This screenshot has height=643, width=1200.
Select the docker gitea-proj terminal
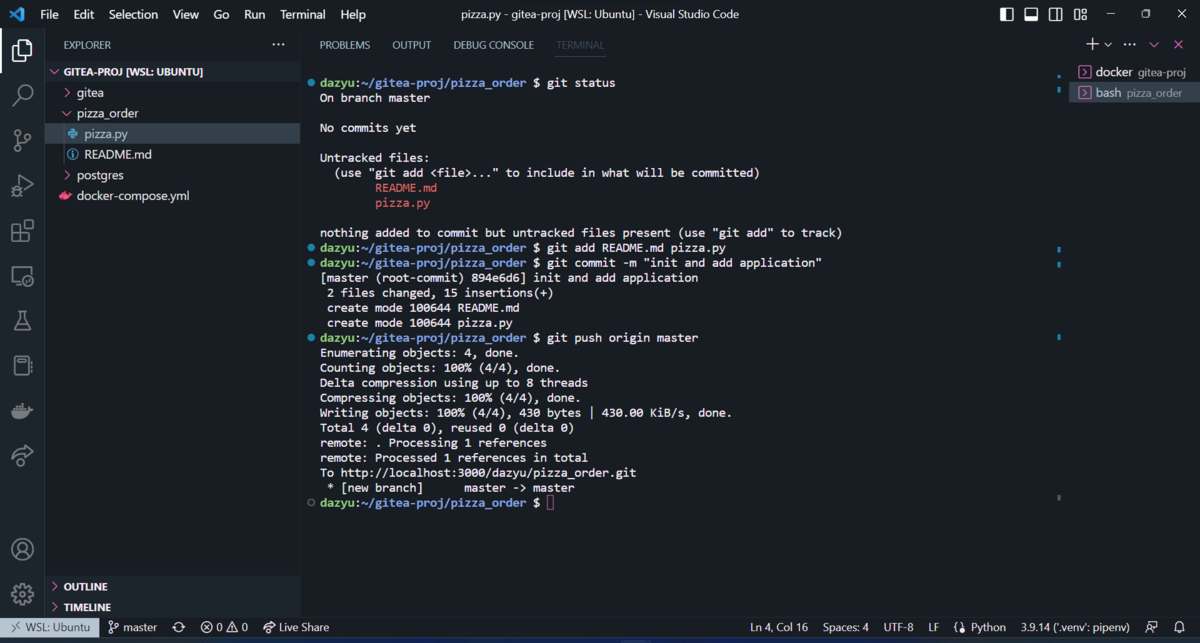tap(1133, 72)
